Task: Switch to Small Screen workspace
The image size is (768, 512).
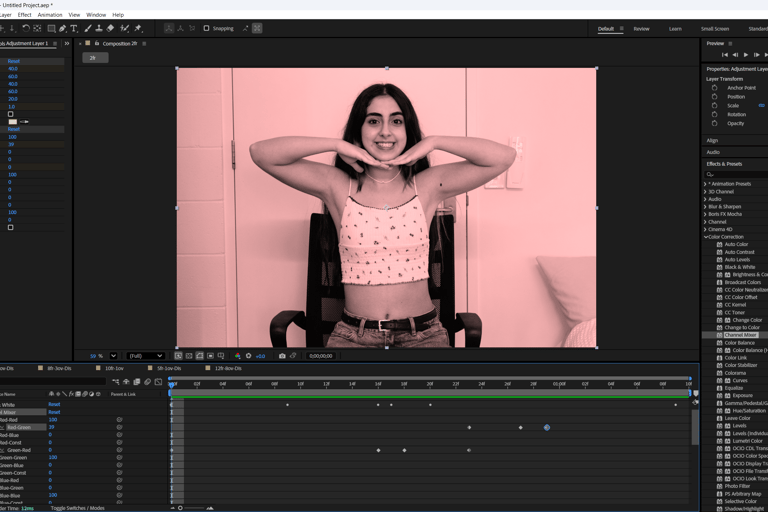Action: tap(715, 29)
